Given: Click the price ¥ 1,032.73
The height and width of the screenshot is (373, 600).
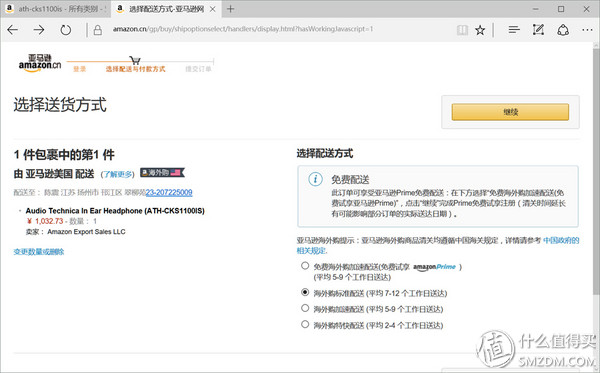Looking at the screenshot, I should pos(45,222).
